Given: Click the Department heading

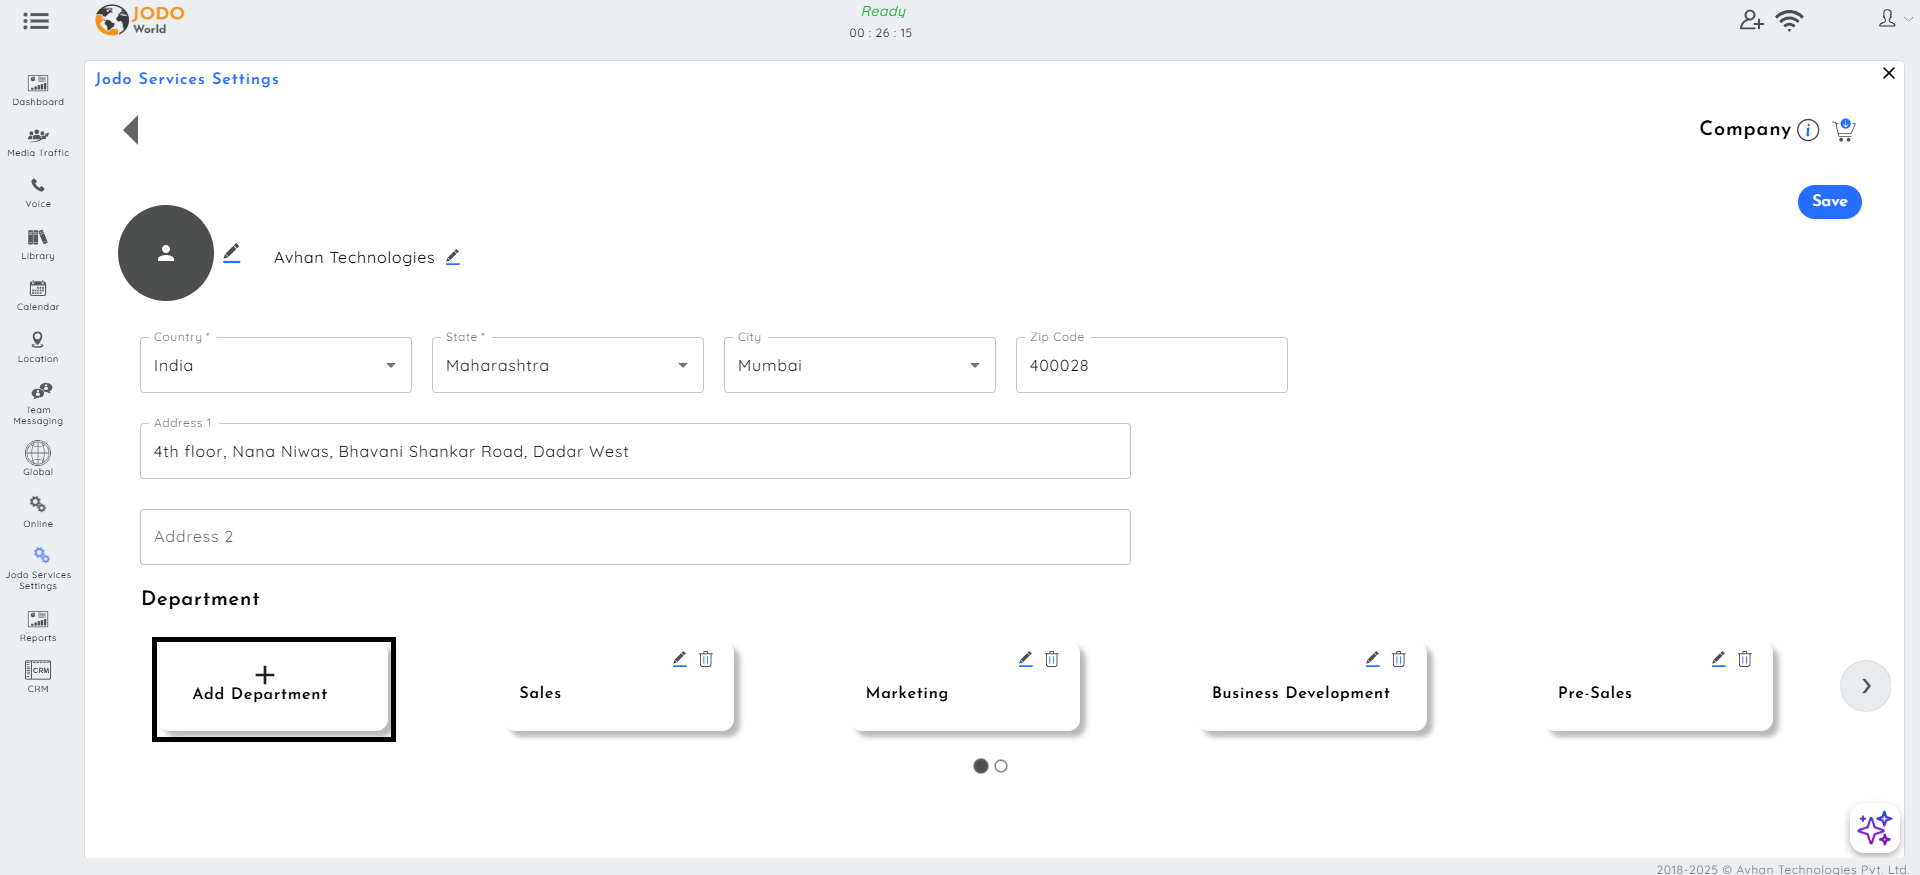Looking at the screenshot, I should pyautogui.click(x=201, y=599).
